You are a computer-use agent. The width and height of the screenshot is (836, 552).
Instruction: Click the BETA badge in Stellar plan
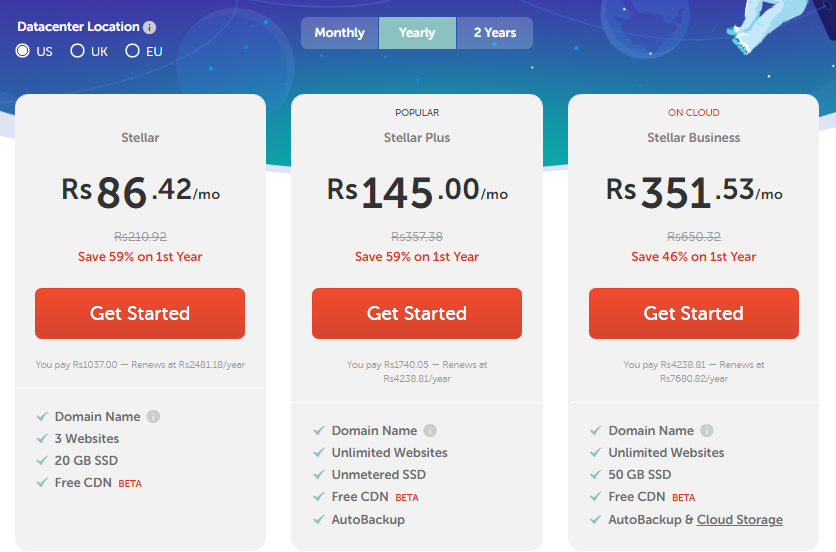coord(130,484)
